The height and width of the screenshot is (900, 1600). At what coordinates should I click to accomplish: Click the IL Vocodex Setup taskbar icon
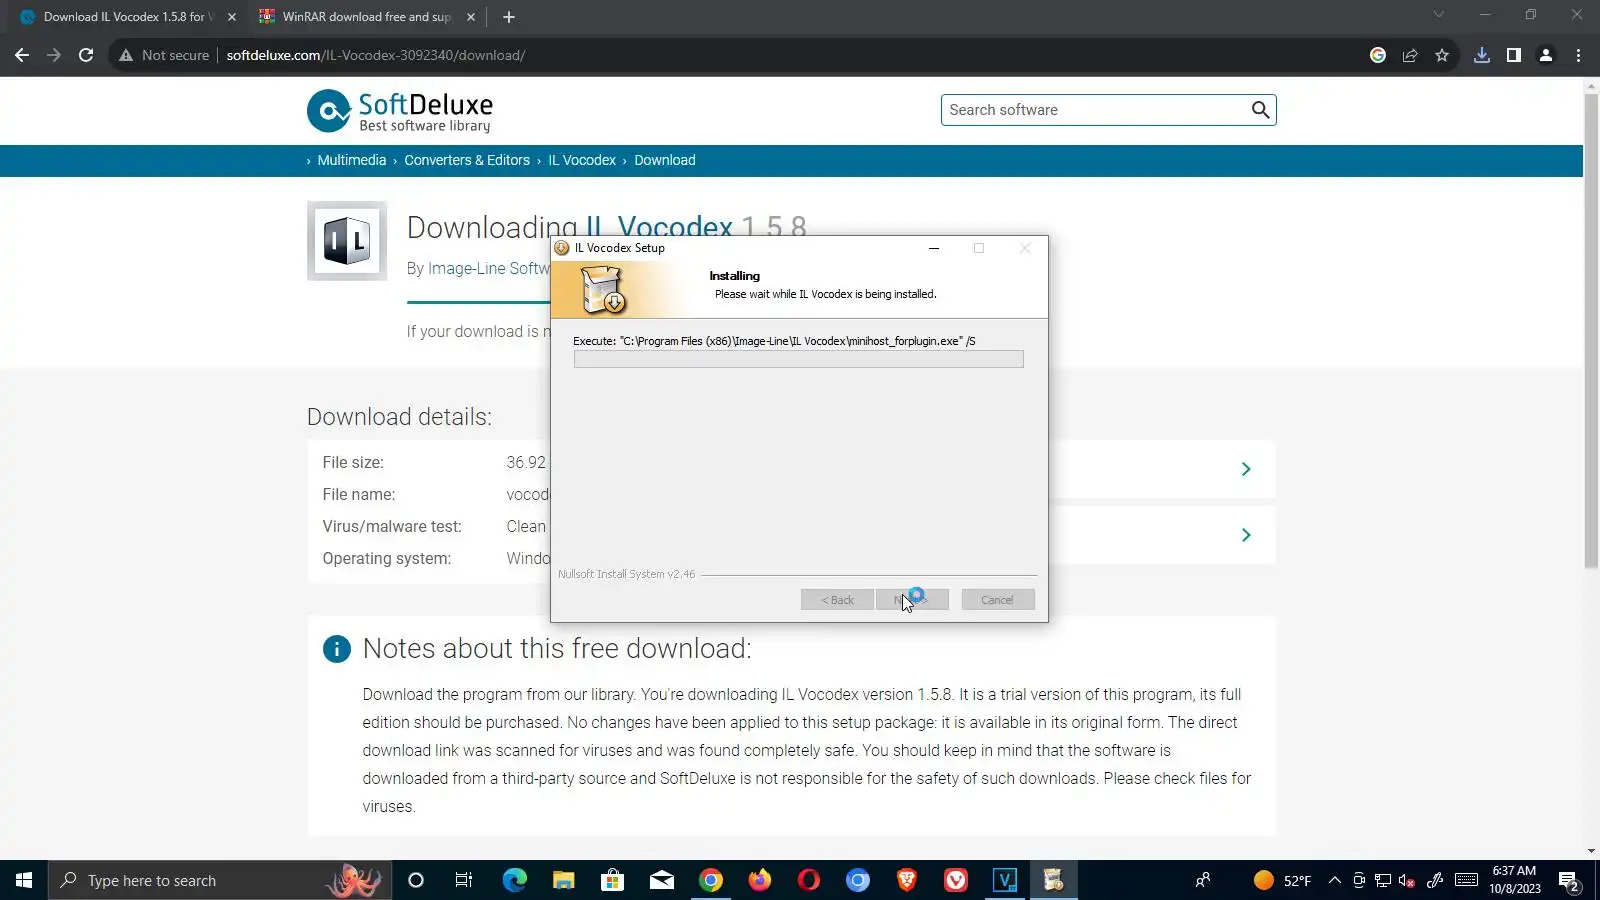tap(1053, 880)
